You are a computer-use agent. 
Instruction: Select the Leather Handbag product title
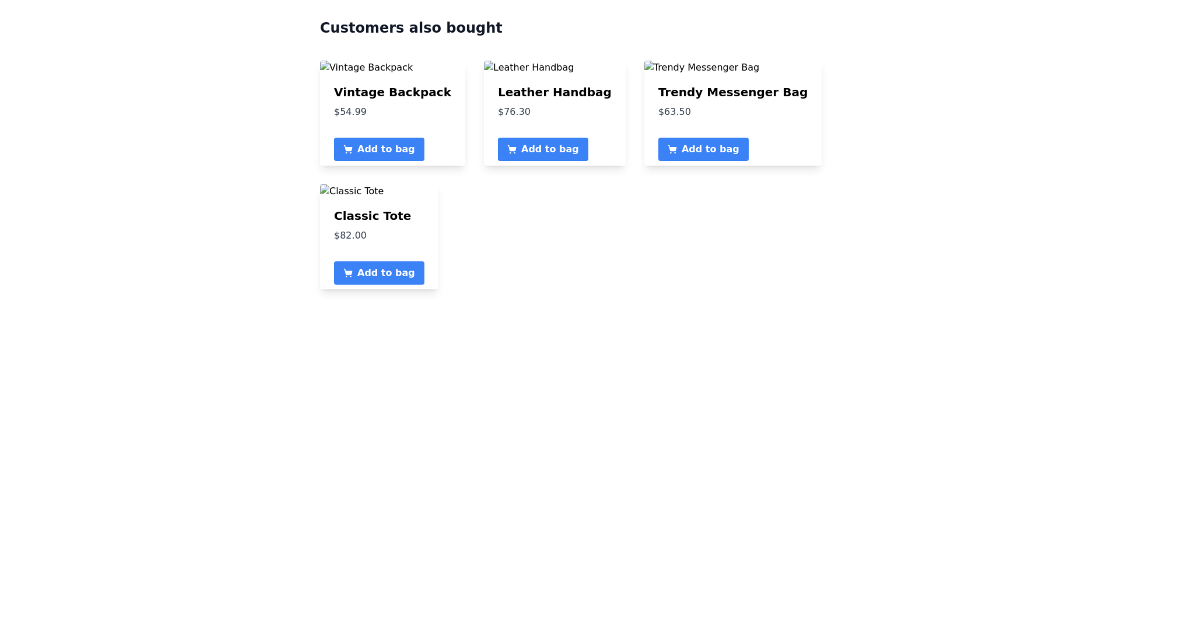[x=554, y=92]
